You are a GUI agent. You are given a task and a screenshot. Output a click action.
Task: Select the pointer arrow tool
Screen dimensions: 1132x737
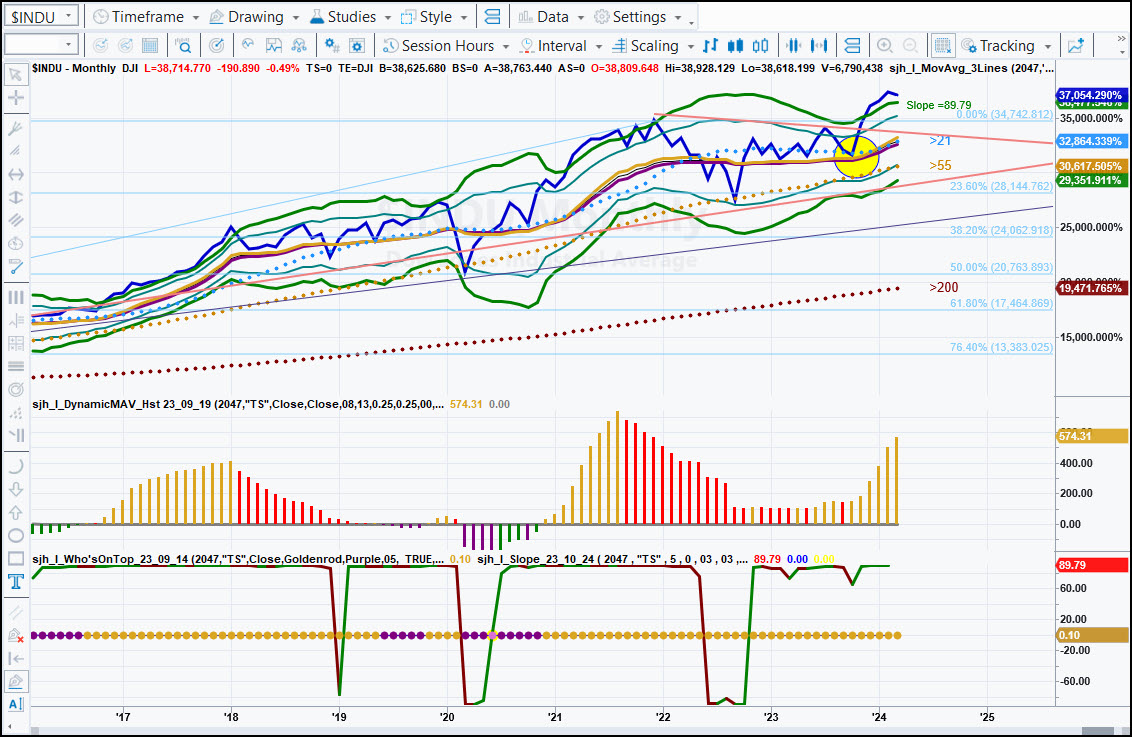coord(15,74)
